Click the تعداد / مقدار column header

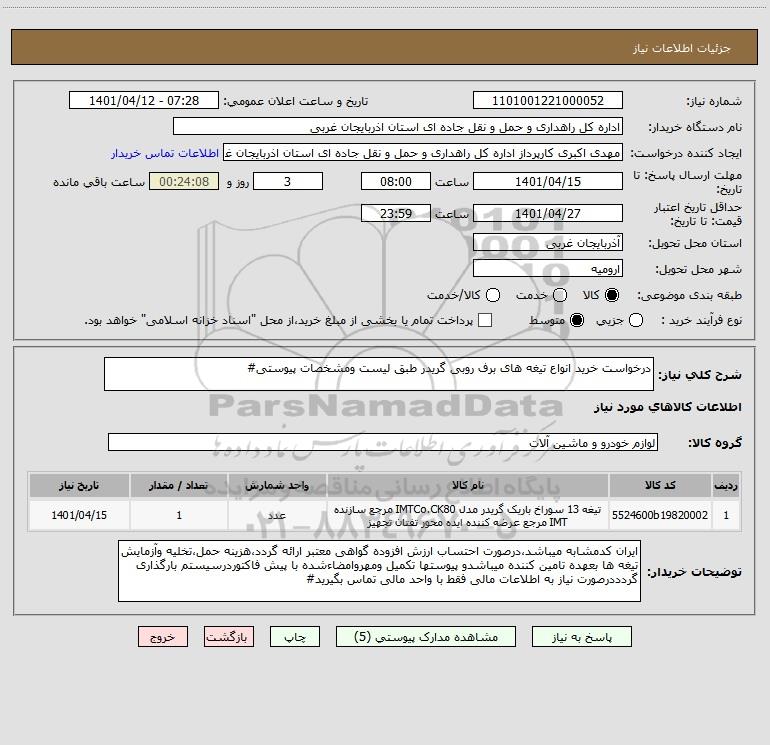coord(179,485)
